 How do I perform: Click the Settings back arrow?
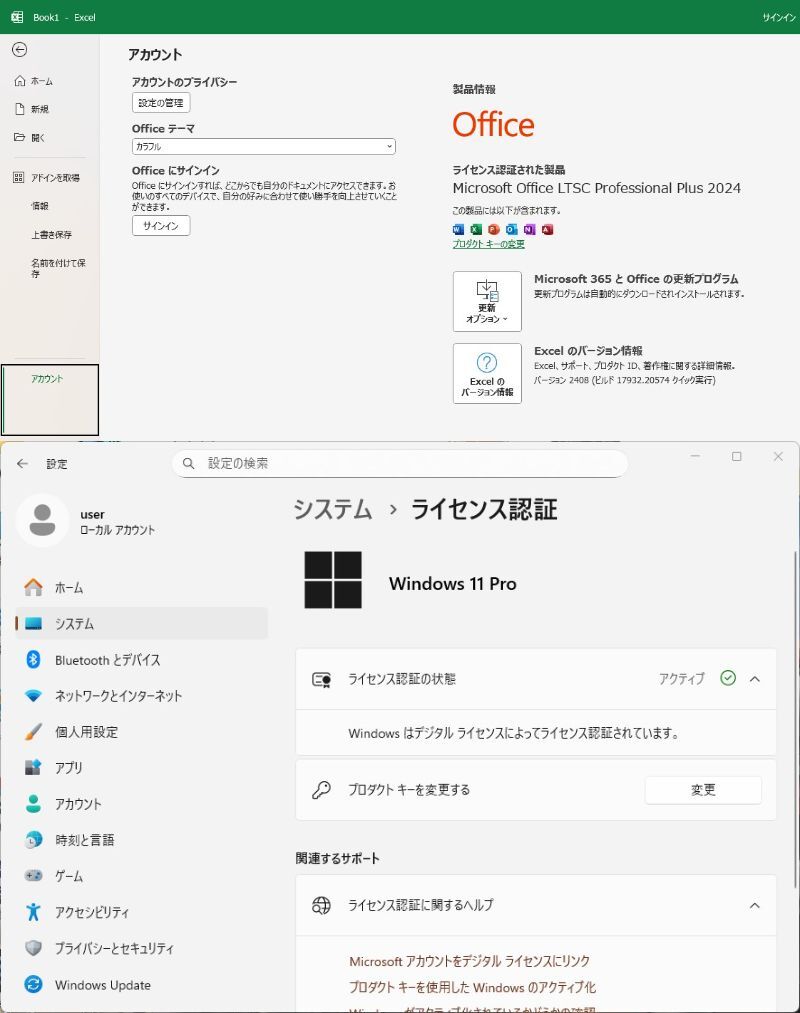click(22, 463)
